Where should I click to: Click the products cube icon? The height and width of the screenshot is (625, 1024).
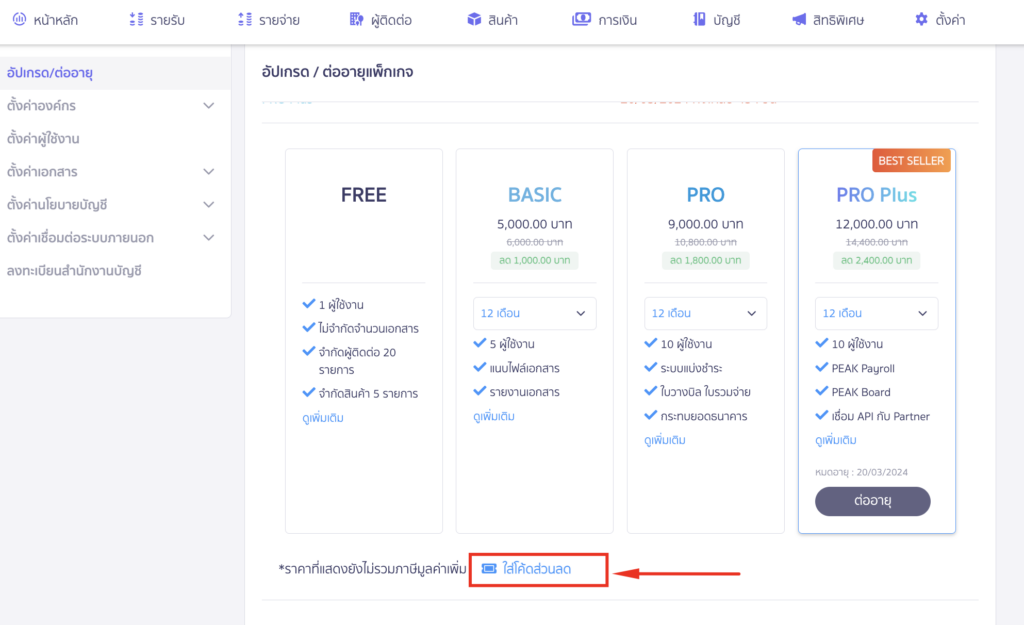(474, 20)
